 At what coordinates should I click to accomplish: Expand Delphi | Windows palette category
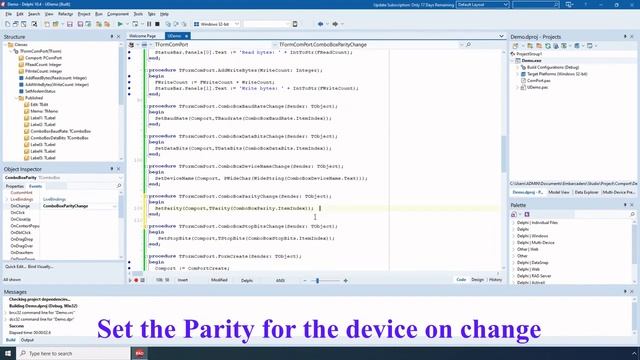[x=513, y=236]
